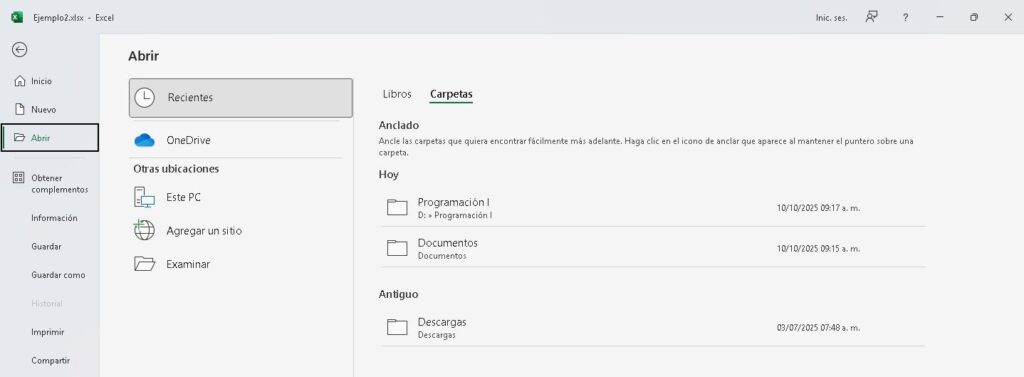Click the Nuevo label in sidebar

click(44, 110)
